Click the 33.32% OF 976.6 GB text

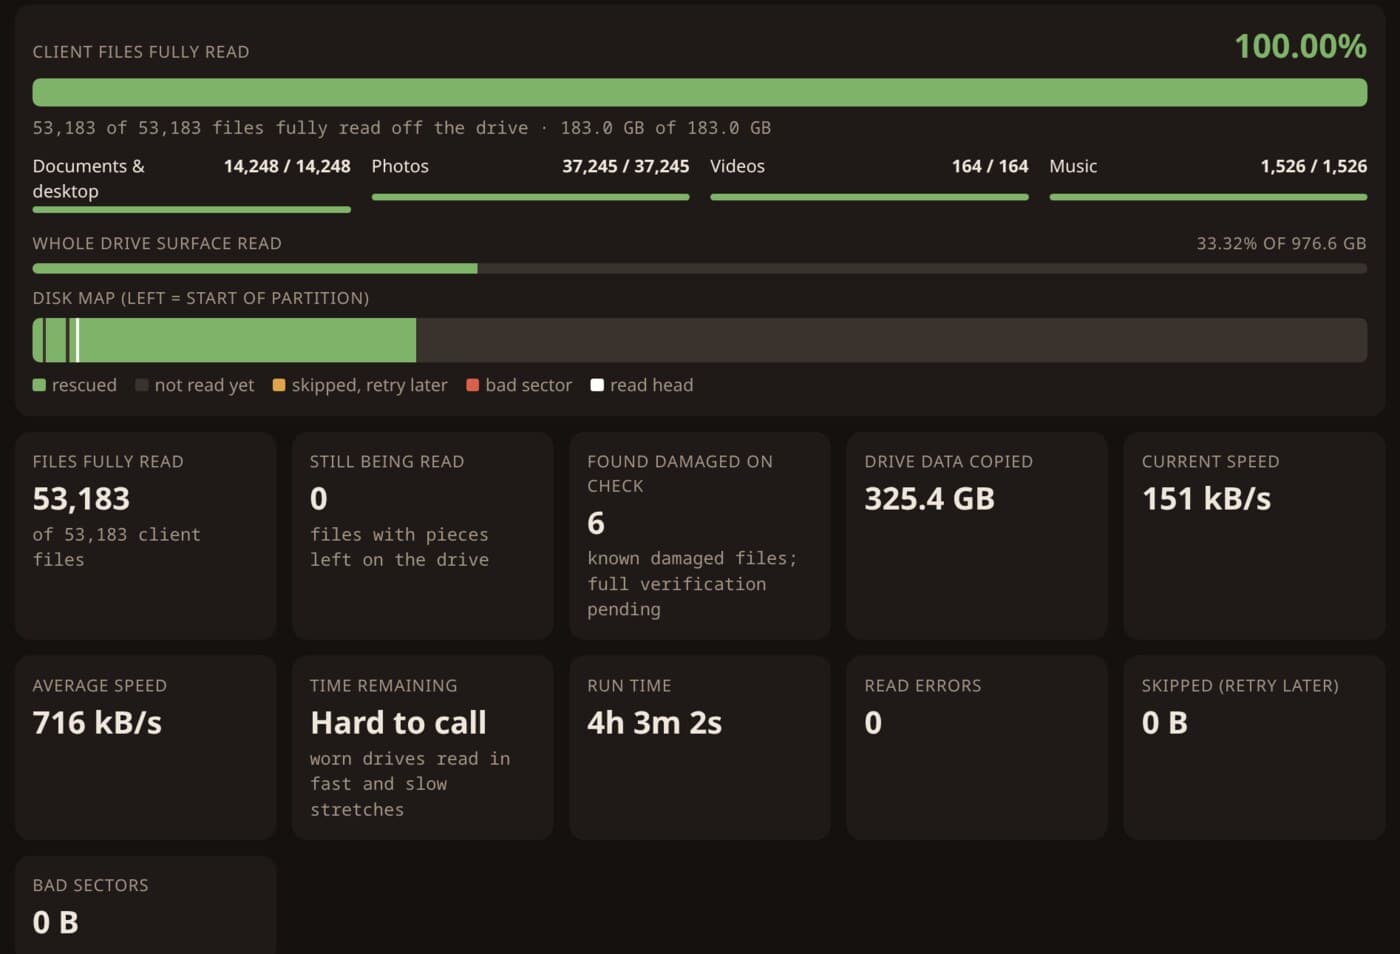pos(1281,244)
